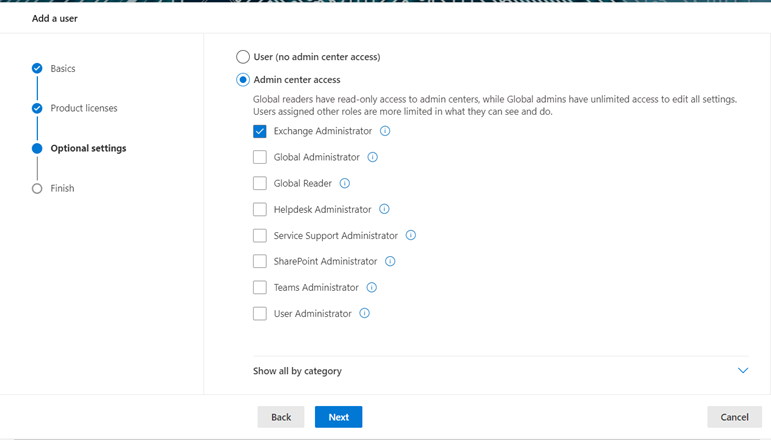Screen dimensions: 771x440
Task: Show User Administrator role info icon
Action: pos(364,313)
